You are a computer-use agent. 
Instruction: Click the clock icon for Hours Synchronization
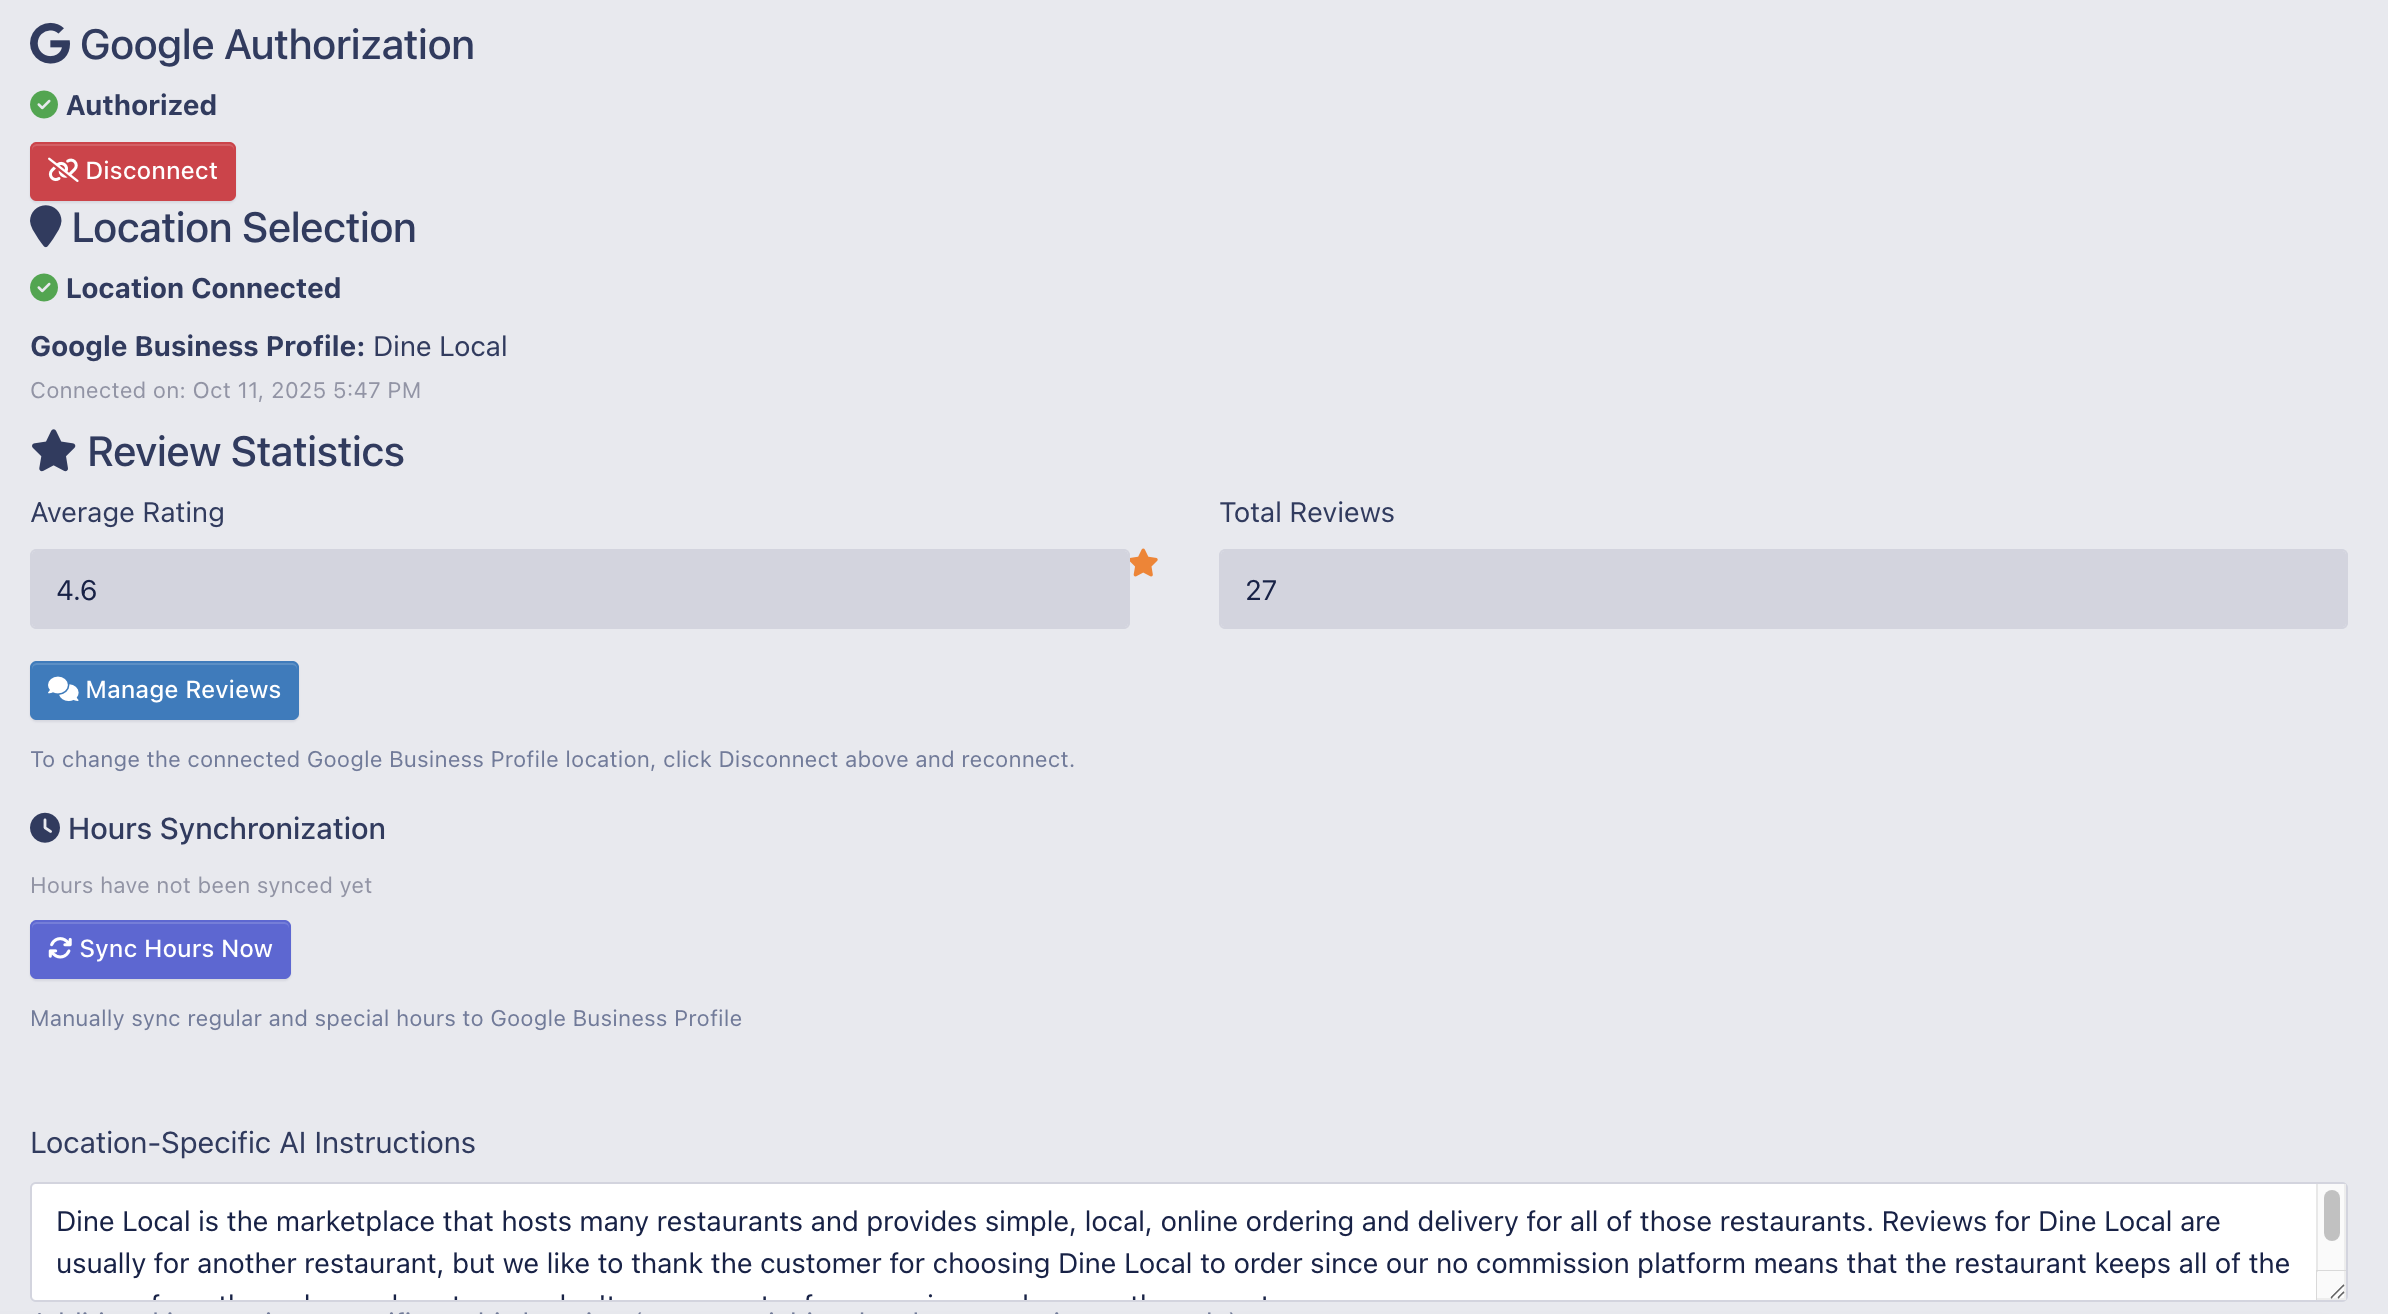click(45, 828)
